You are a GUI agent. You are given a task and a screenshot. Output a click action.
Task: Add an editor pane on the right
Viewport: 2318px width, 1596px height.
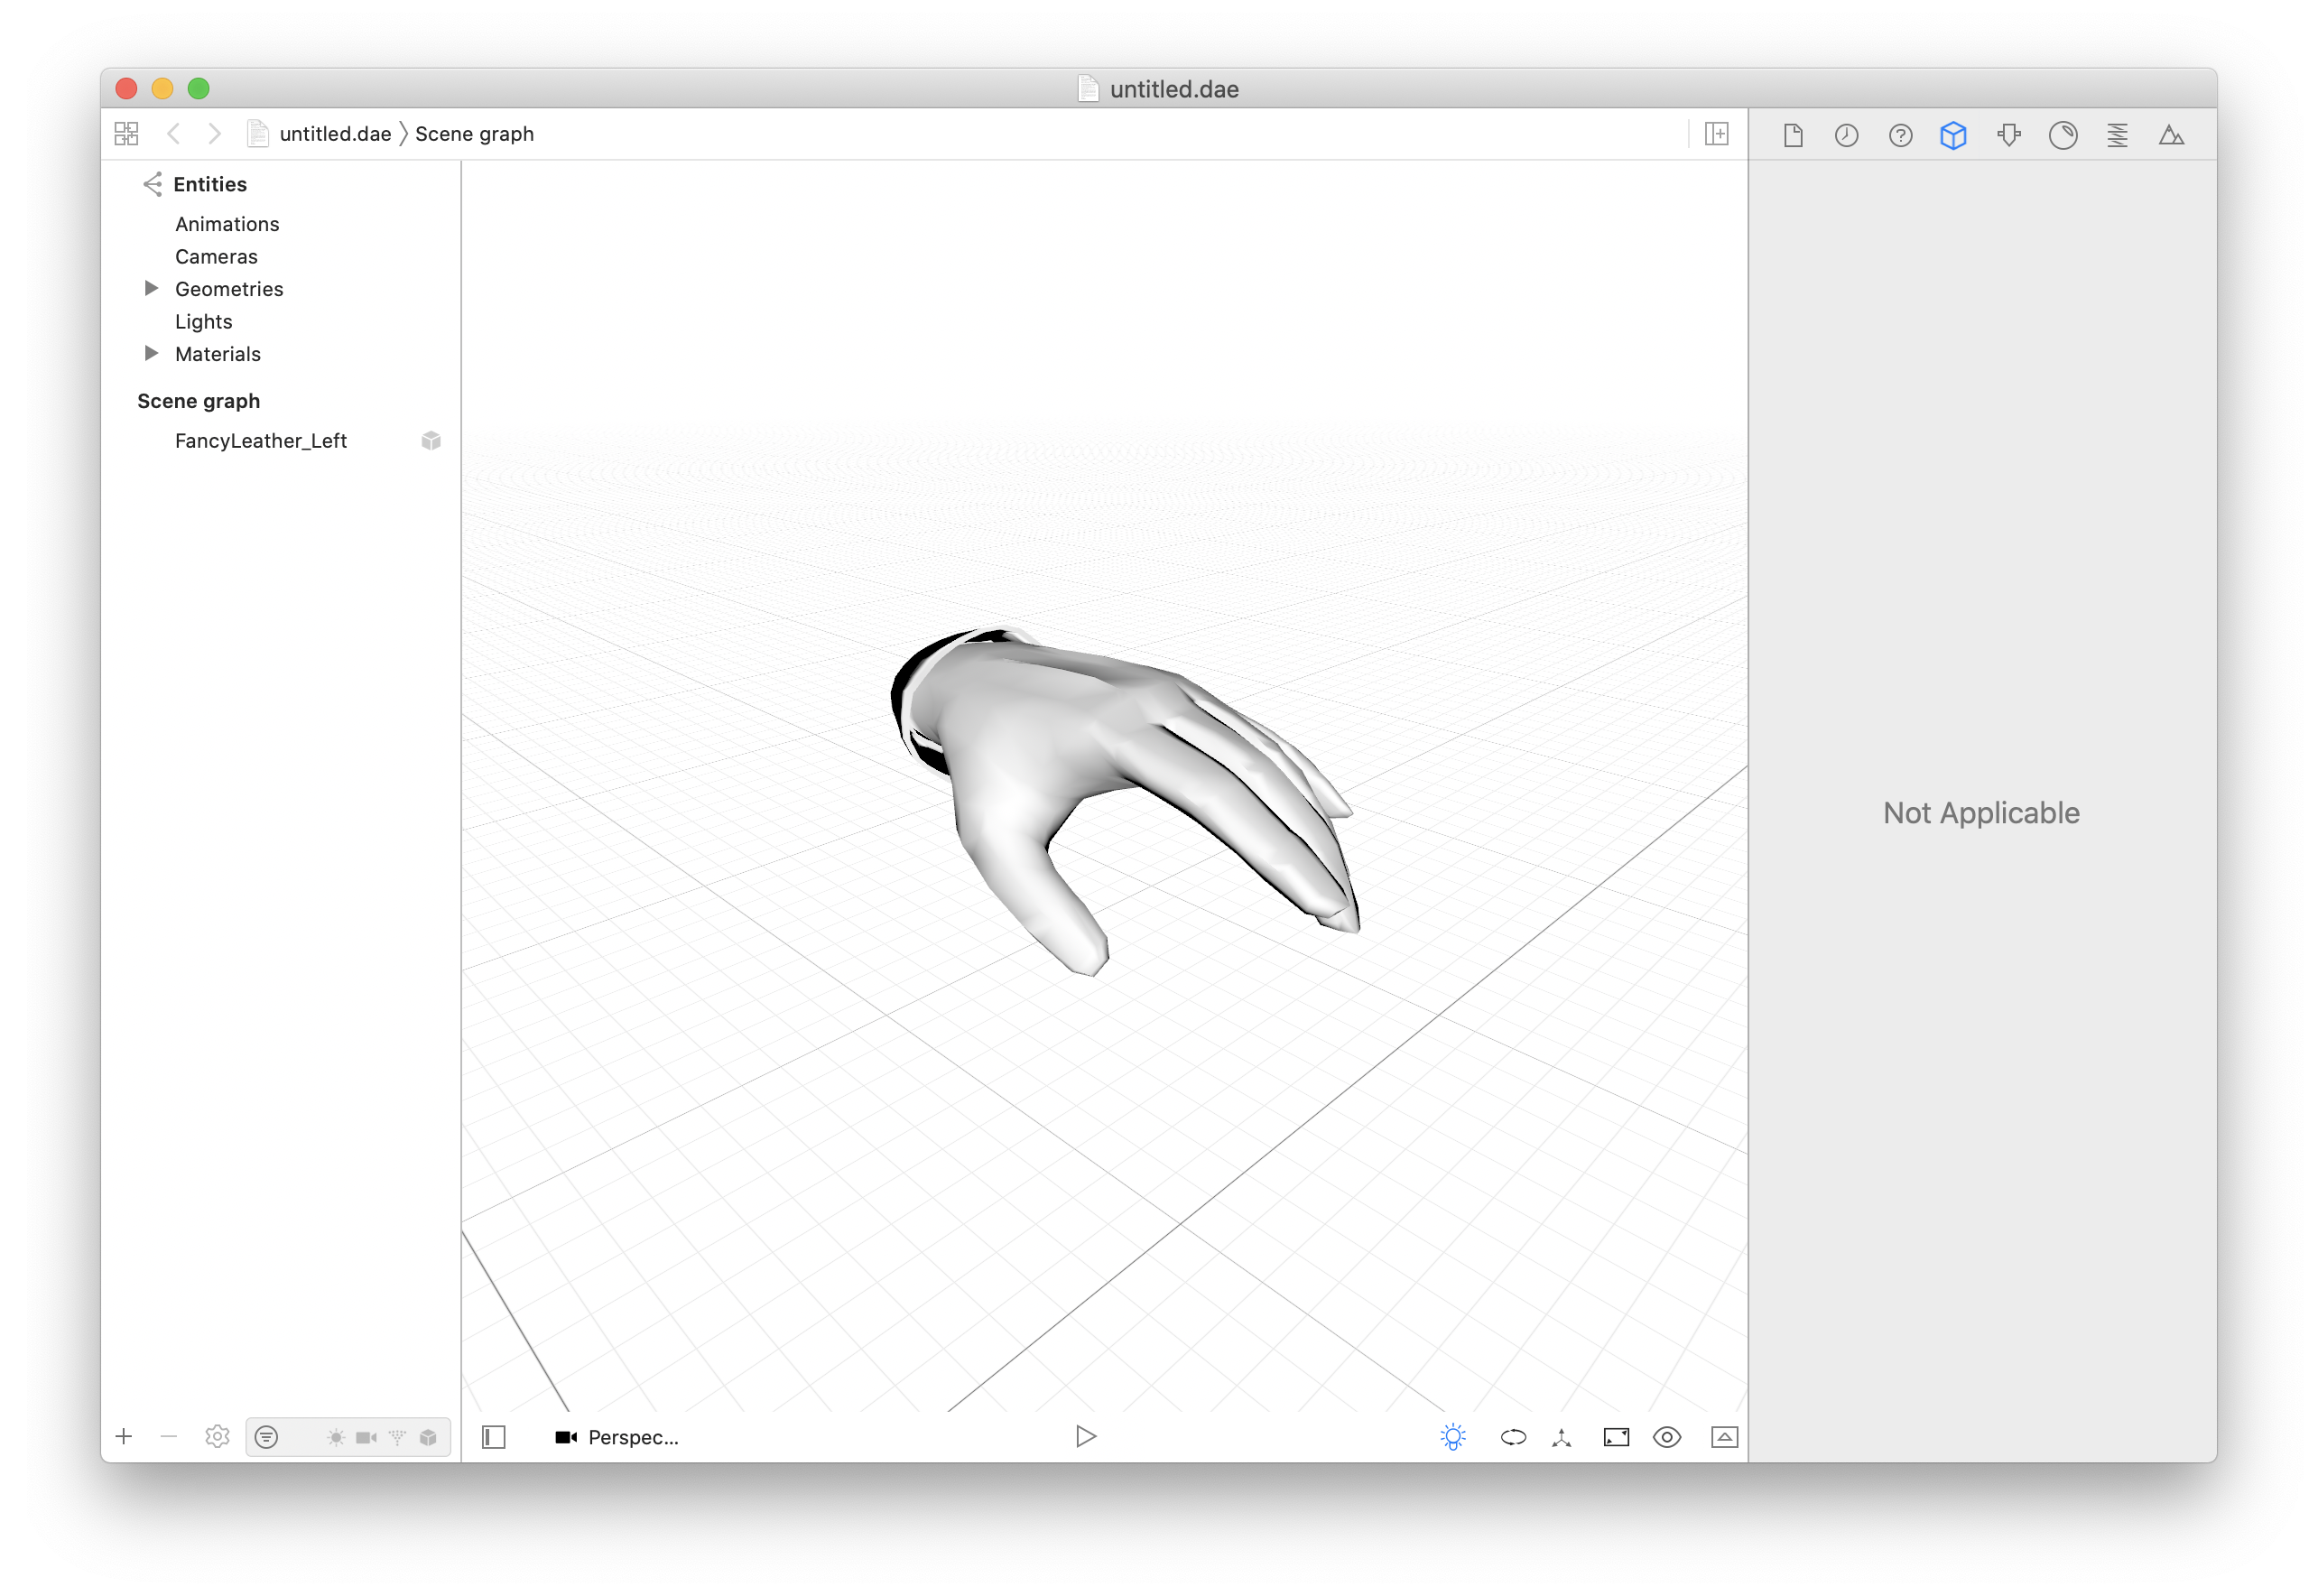pyautogui.click(x=1716, y=134)
